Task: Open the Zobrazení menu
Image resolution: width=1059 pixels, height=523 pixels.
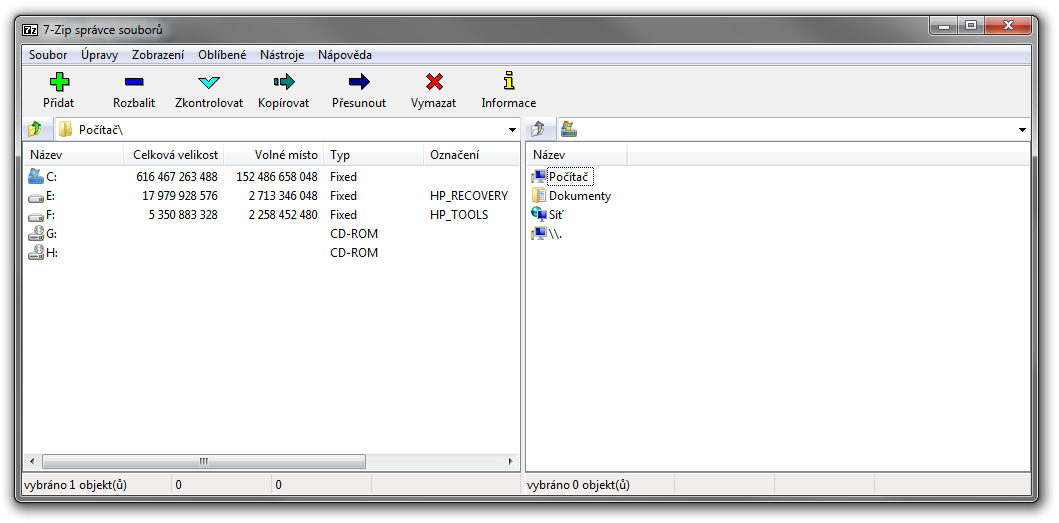Action: (158, 55)
